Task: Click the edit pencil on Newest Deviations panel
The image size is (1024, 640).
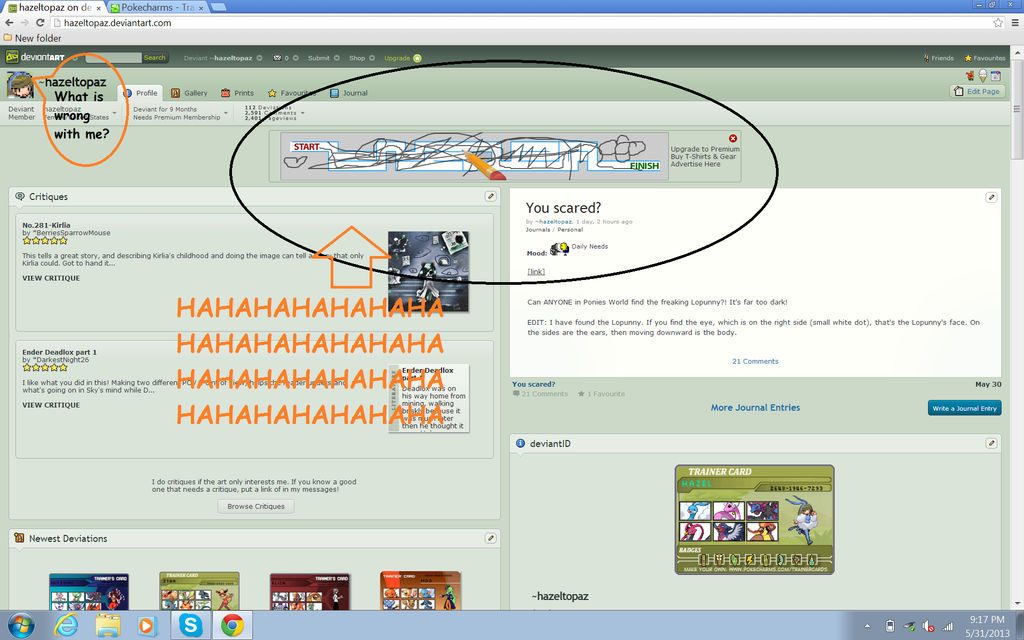Action: click(490, 538)
